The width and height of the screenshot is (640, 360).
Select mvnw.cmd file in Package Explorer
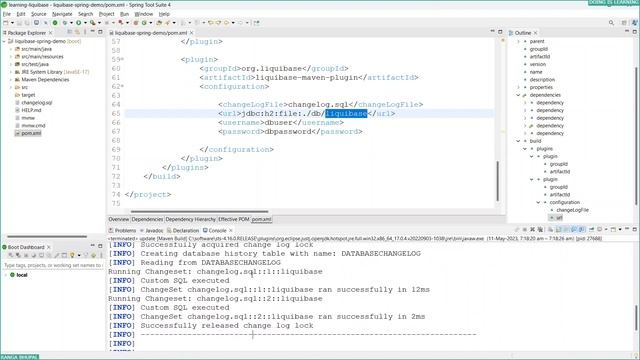(x=33, y=126)
